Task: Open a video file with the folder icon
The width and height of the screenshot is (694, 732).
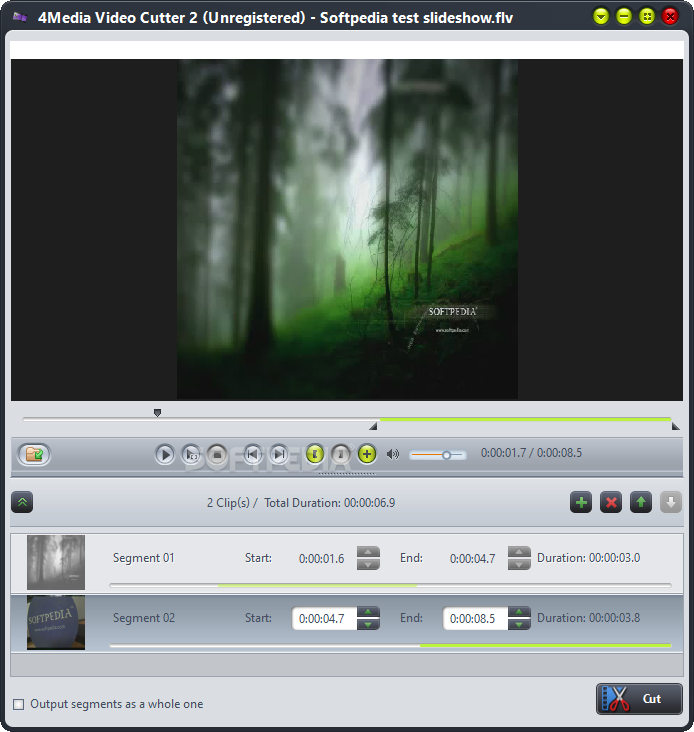Action: 34,454
